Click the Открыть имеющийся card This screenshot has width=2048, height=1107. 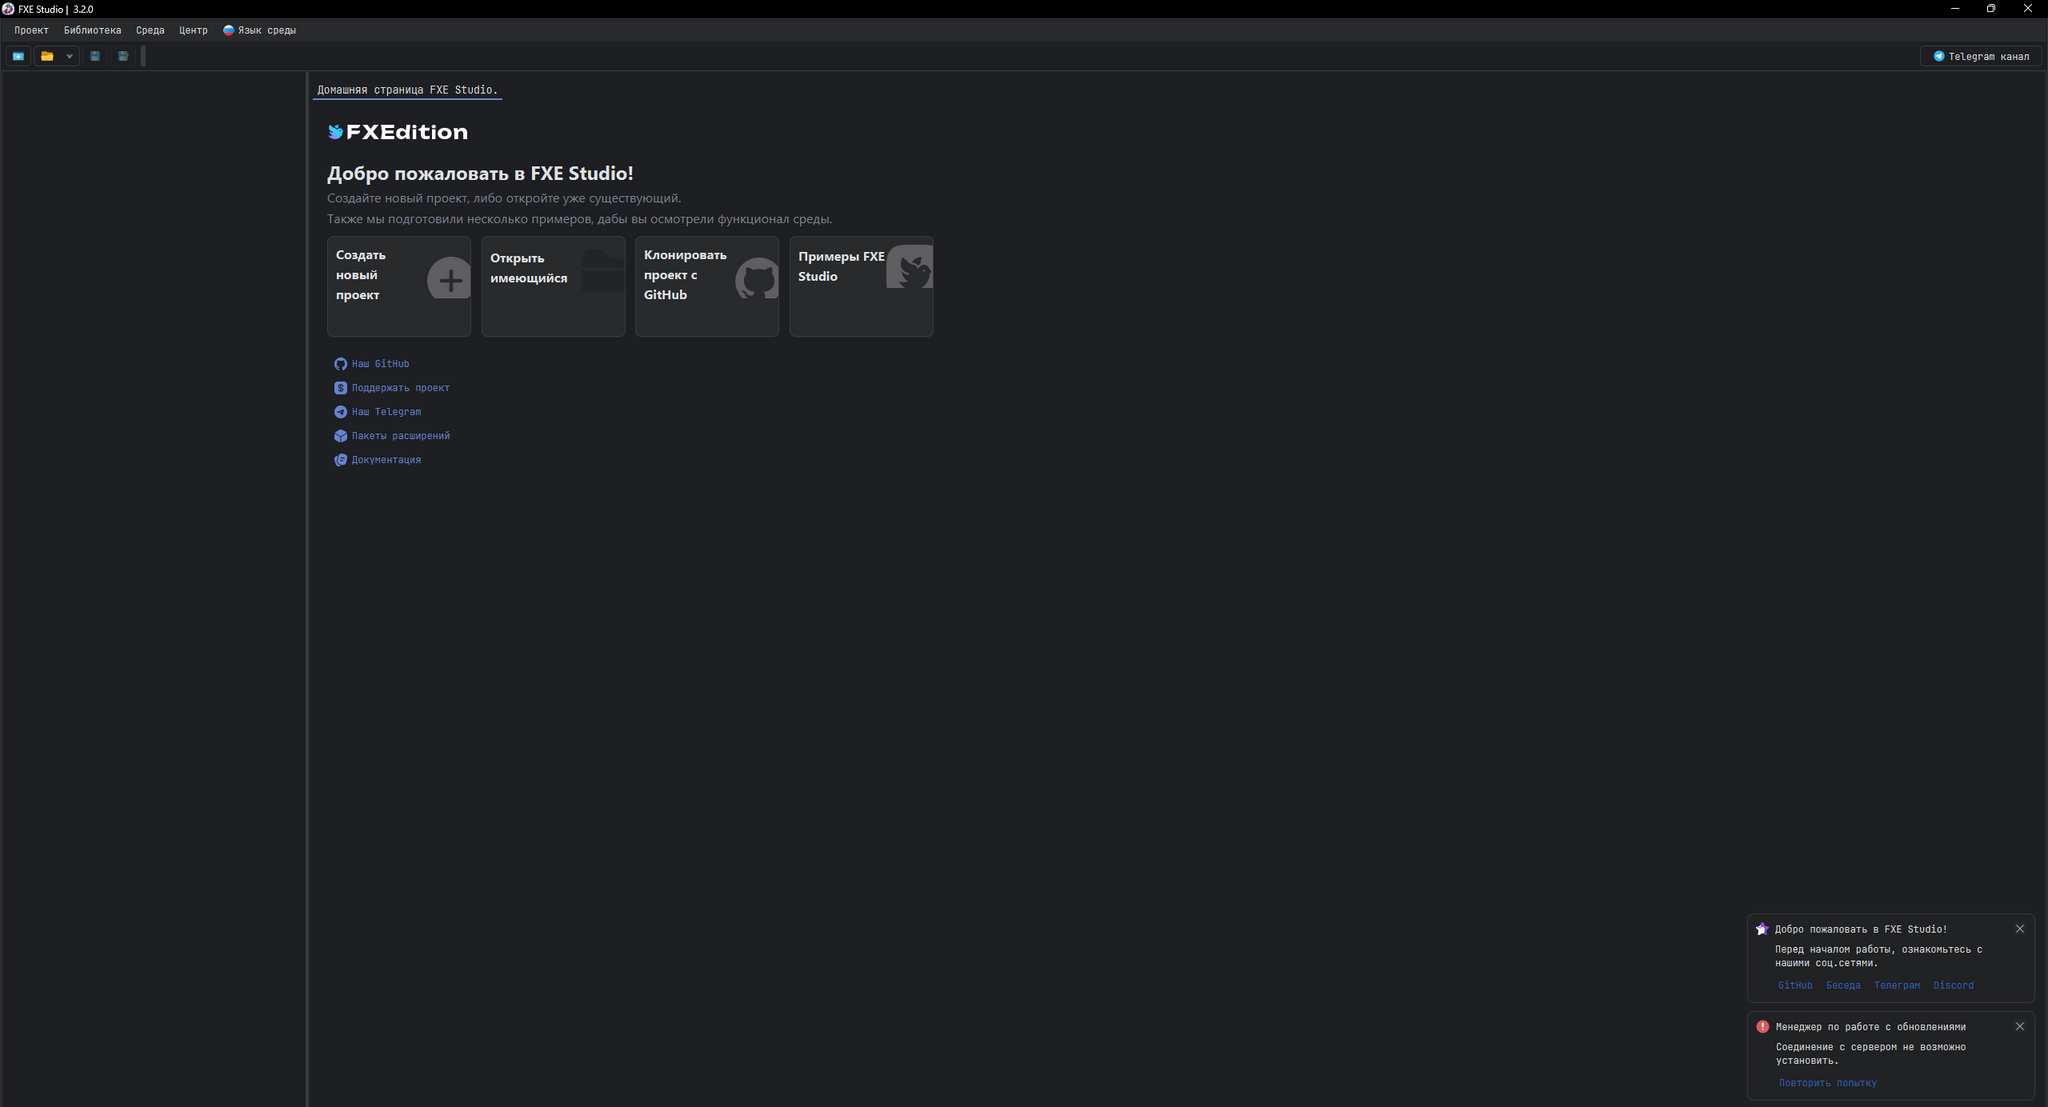pos(553,286)
